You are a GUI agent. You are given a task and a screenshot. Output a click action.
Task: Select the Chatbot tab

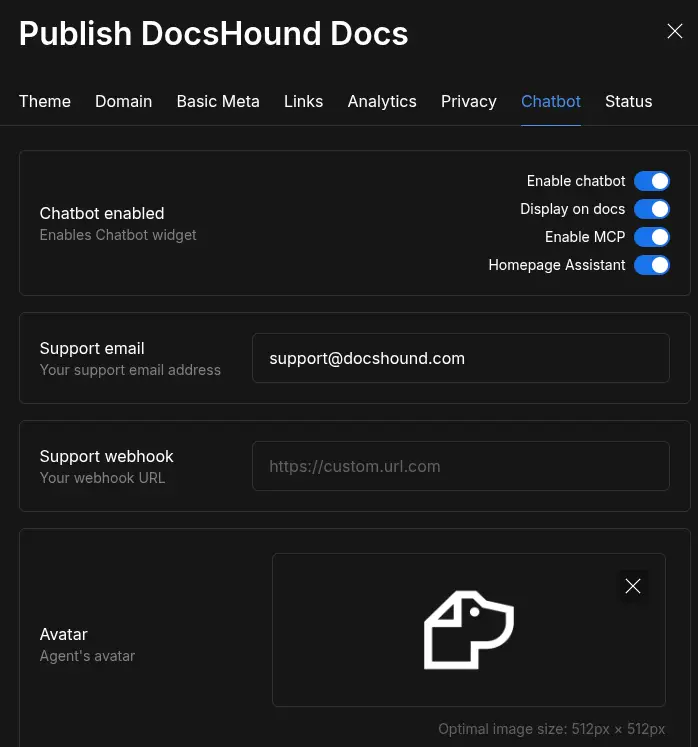click(551, 101)
